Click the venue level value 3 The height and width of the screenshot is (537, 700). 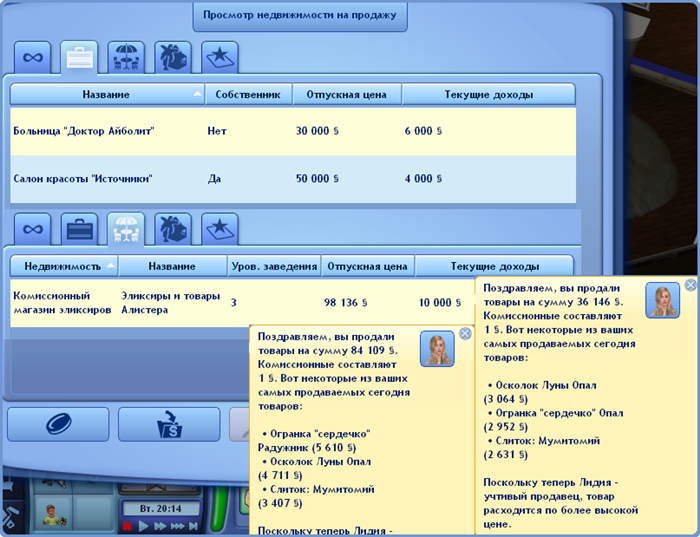click(233, 303)
